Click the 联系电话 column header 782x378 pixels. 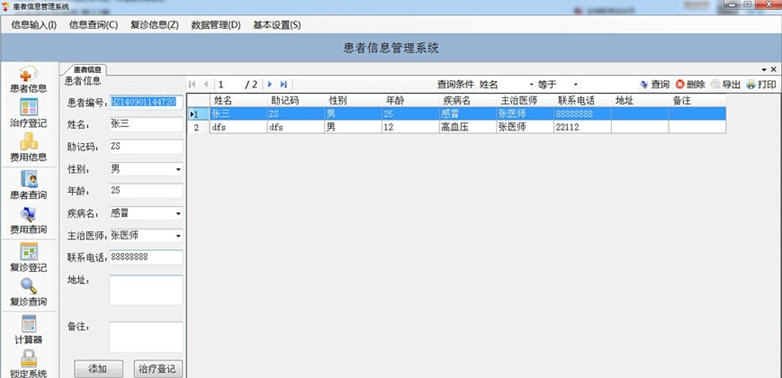[x=582, y=100]
